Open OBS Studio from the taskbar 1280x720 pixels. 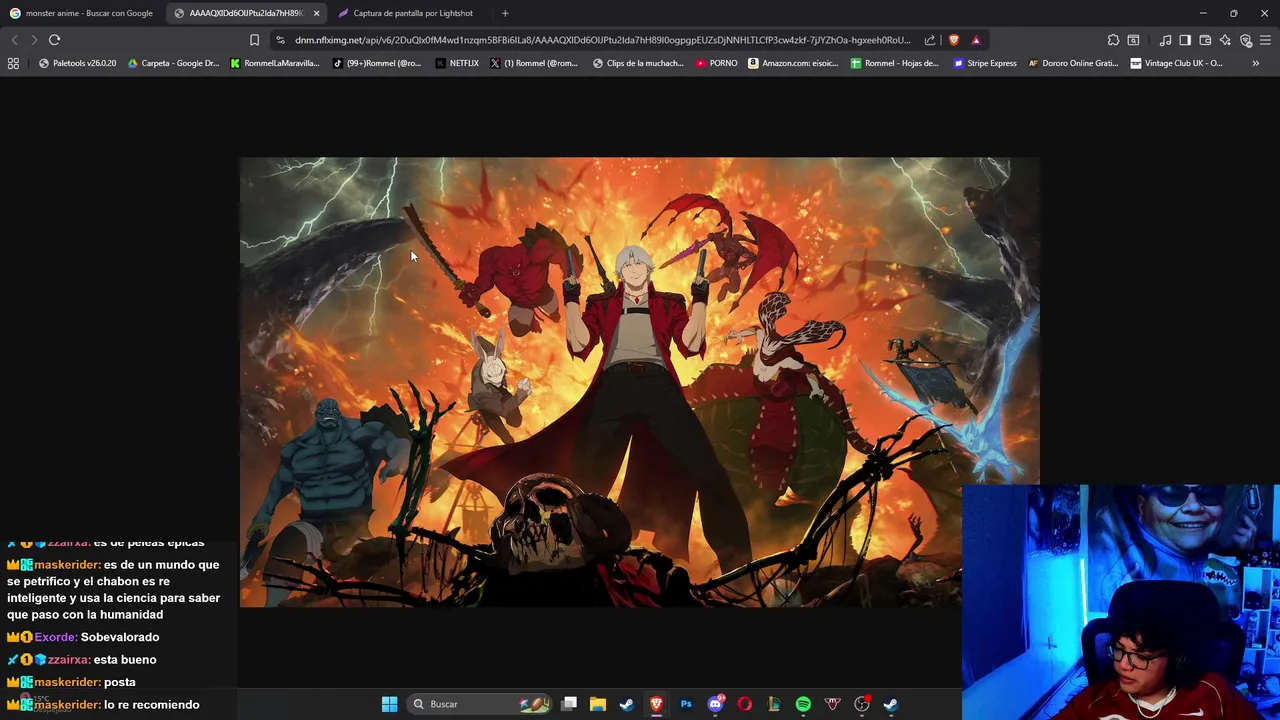(862, 704)
